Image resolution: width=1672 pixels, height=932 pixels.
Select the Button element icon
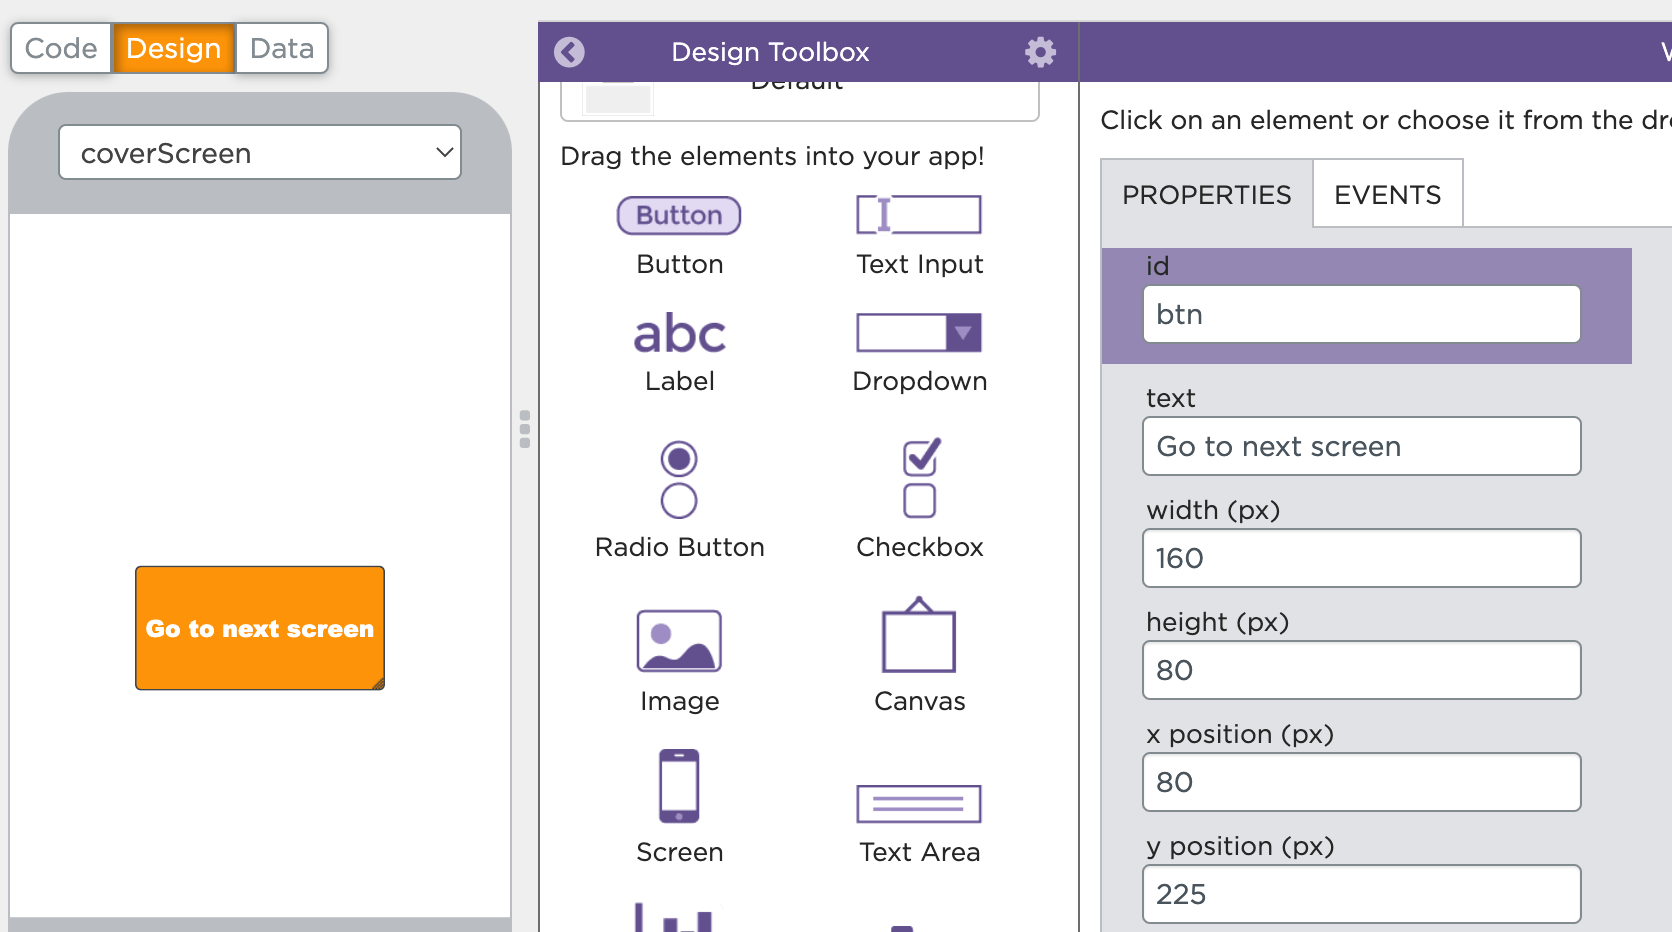(679, 215)
